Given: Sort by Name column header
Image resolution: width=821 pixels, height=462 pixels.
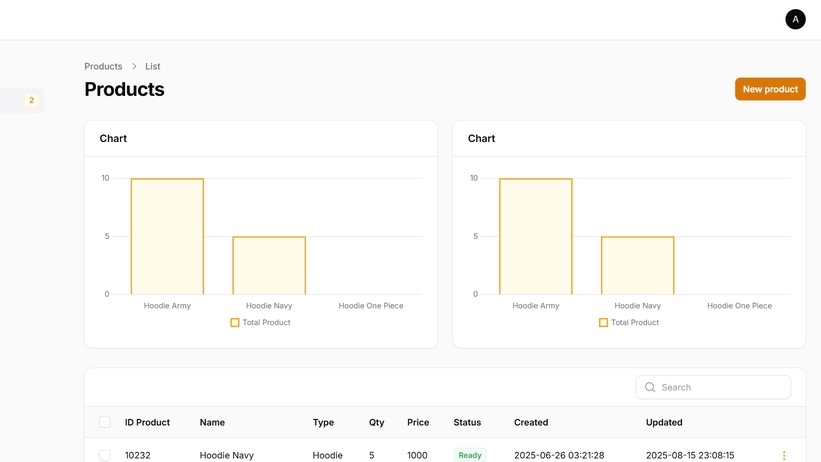Looking at the screenshot, I should (x=212, y=422).
